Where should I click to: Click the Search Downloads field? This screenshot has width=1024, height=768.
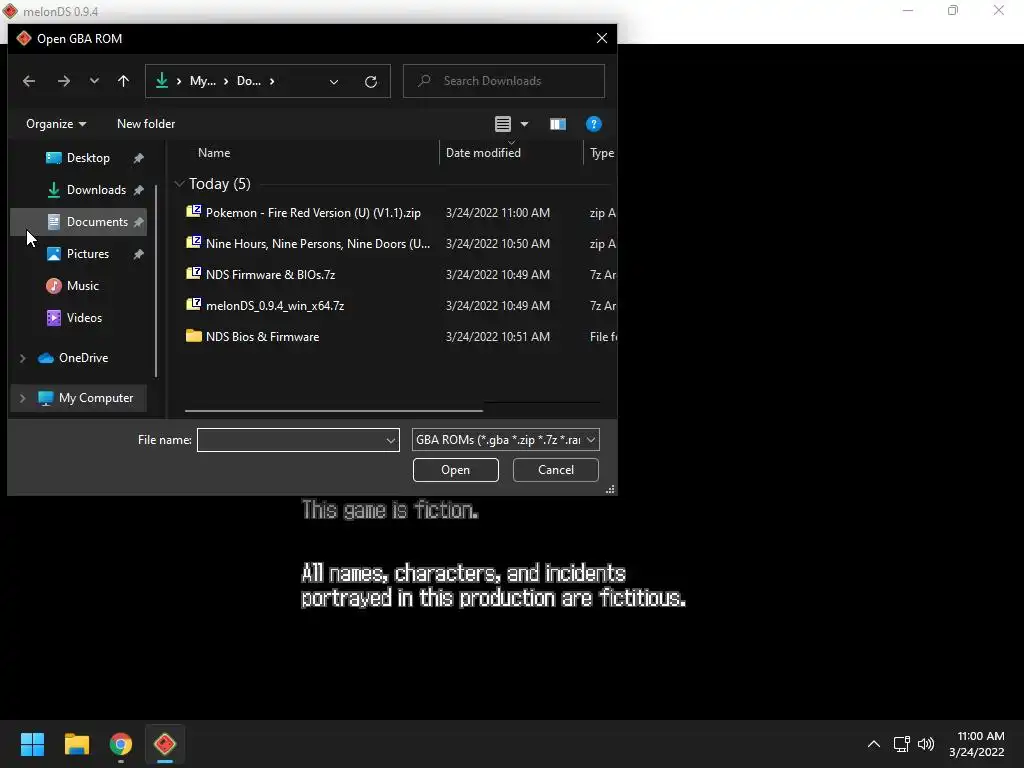click(x=504, y=81)
